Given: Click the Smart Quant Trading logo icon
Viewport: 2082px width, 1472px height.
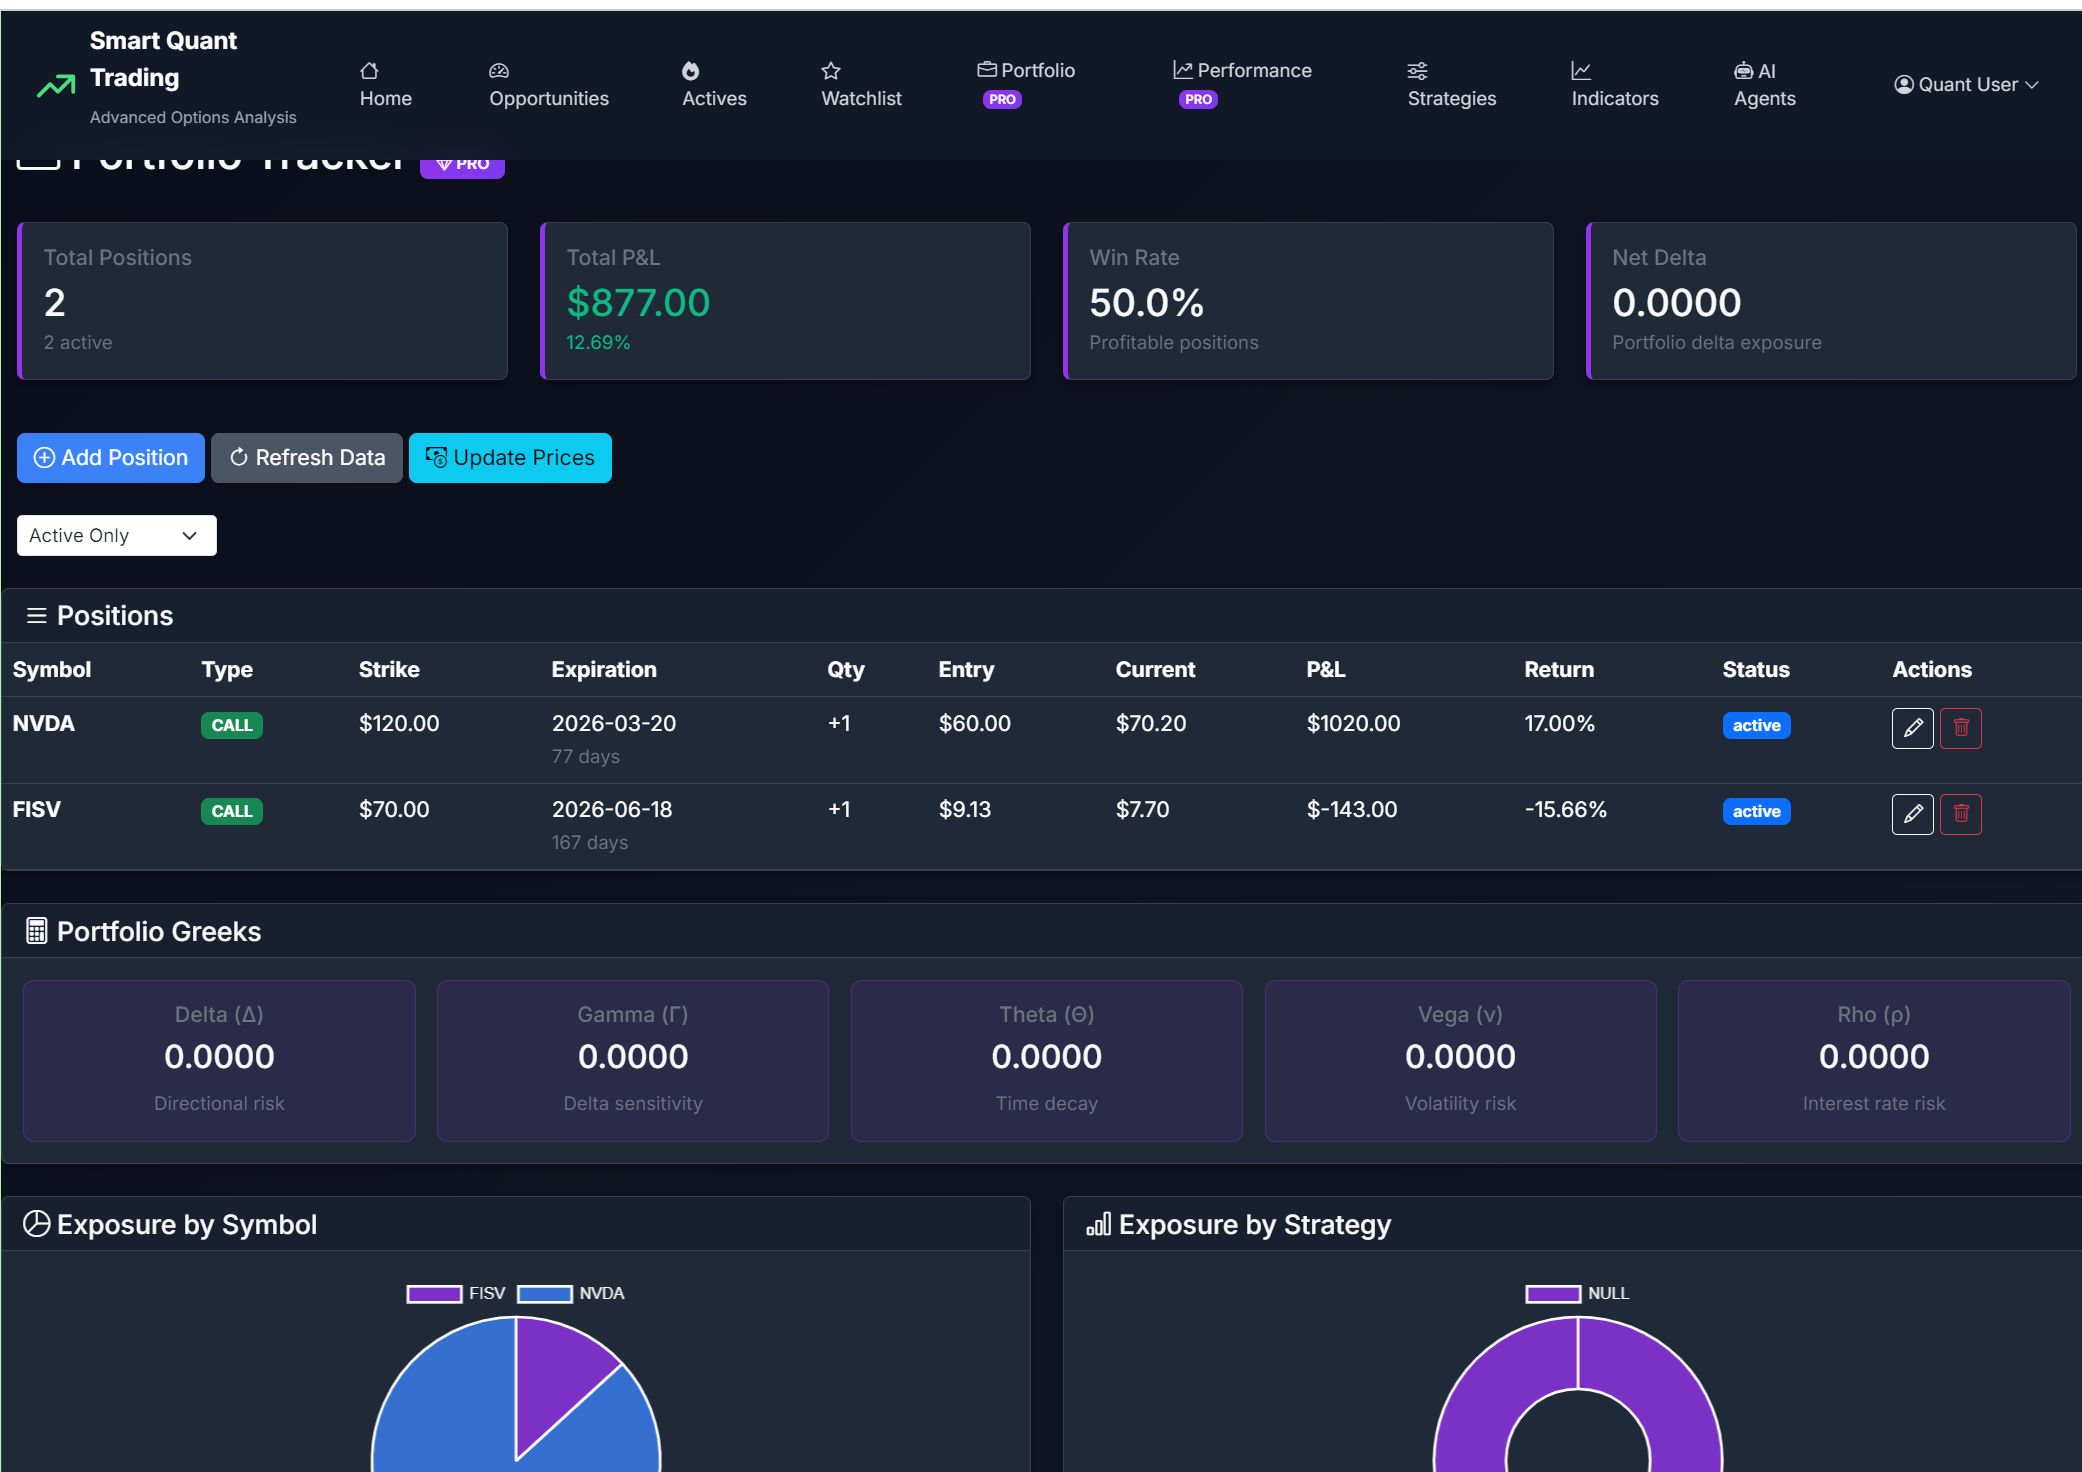Looking at the screenshot, I should pos(56,86).
